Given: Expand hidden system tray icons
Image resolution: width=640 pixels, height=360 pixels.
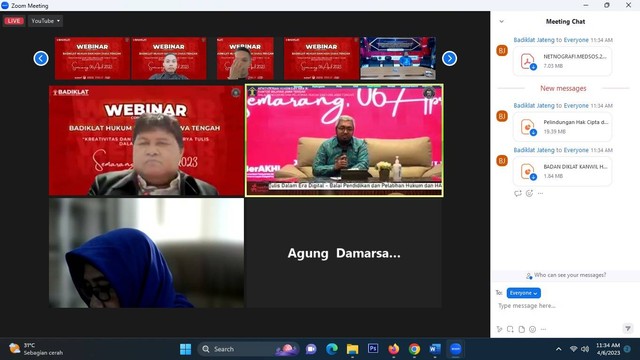Looking at the screenshot, I should (x=558, y=349).
